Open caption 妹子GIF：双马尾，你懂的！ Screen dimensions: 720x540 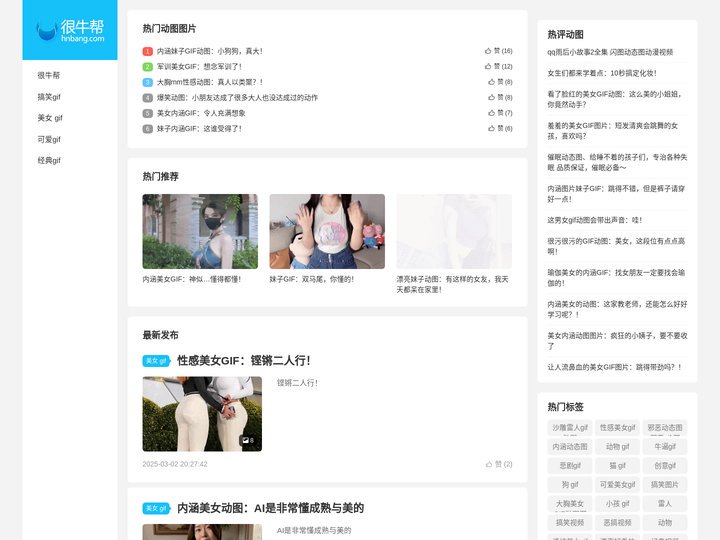(x=312, y=279)
